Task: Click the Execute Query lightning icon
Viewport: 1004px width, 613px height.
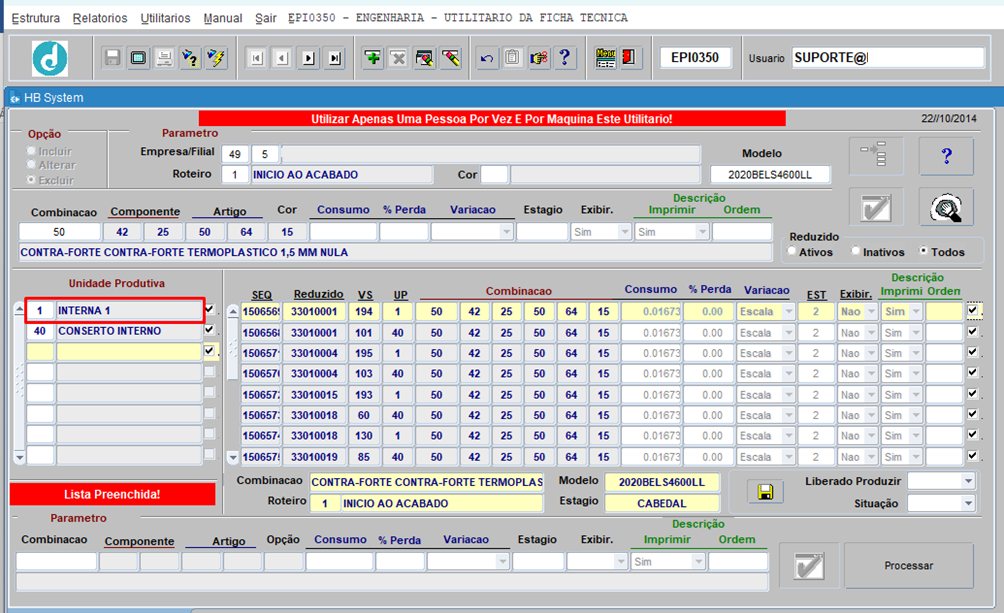Action: 216,58
